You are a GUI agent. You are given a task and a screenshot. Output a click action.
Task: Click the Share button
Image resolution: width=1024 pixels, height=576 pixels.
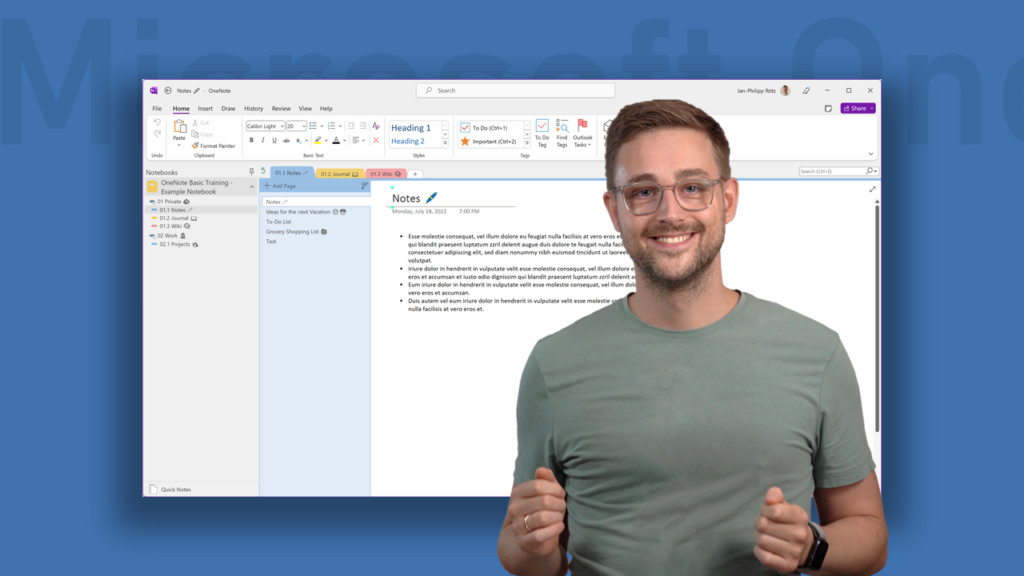857,108
